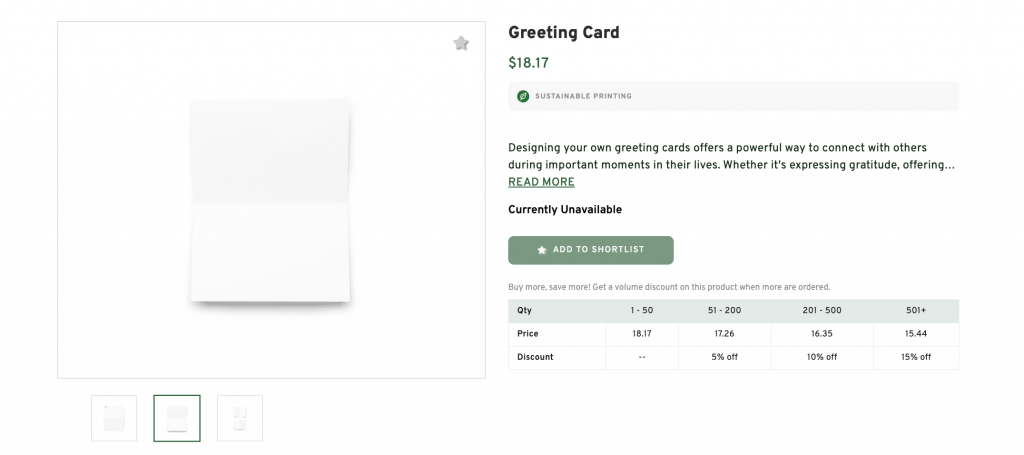Click the green leaf Sustainable Printing icon
The width and height of the screenshot is (1024, 455).
point(522,96)
